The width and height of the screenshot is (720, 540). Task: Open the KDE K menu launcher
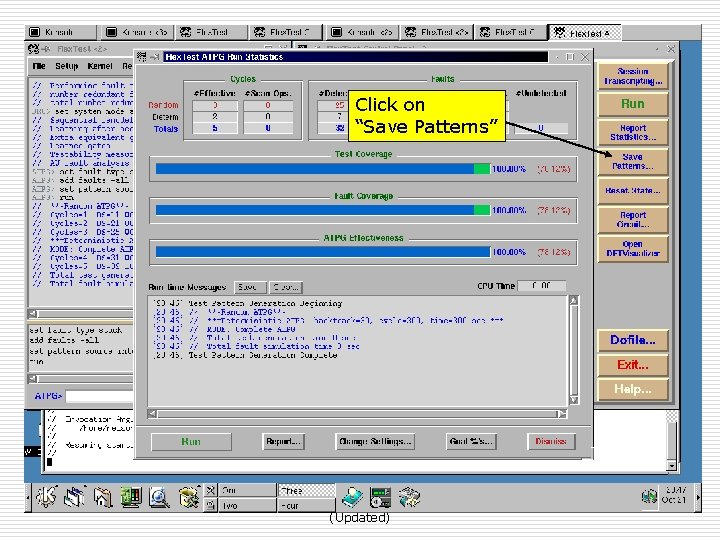[x=46, y=497]
